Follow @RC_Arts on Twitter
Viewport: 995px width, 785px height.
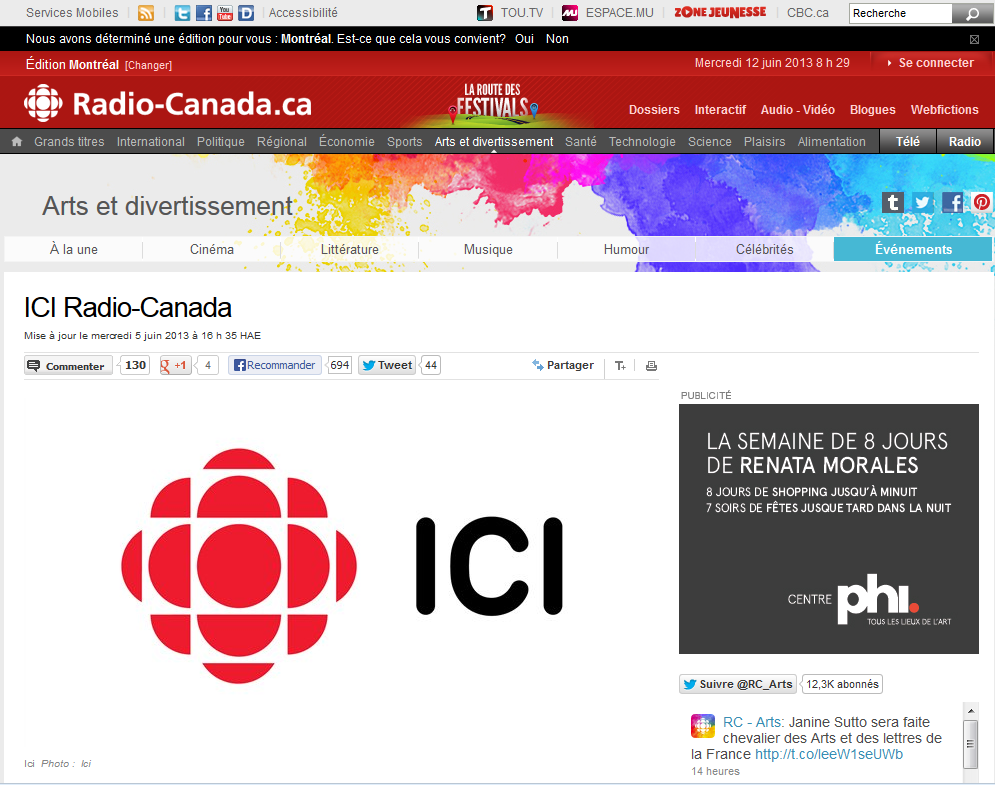[738, 684]
